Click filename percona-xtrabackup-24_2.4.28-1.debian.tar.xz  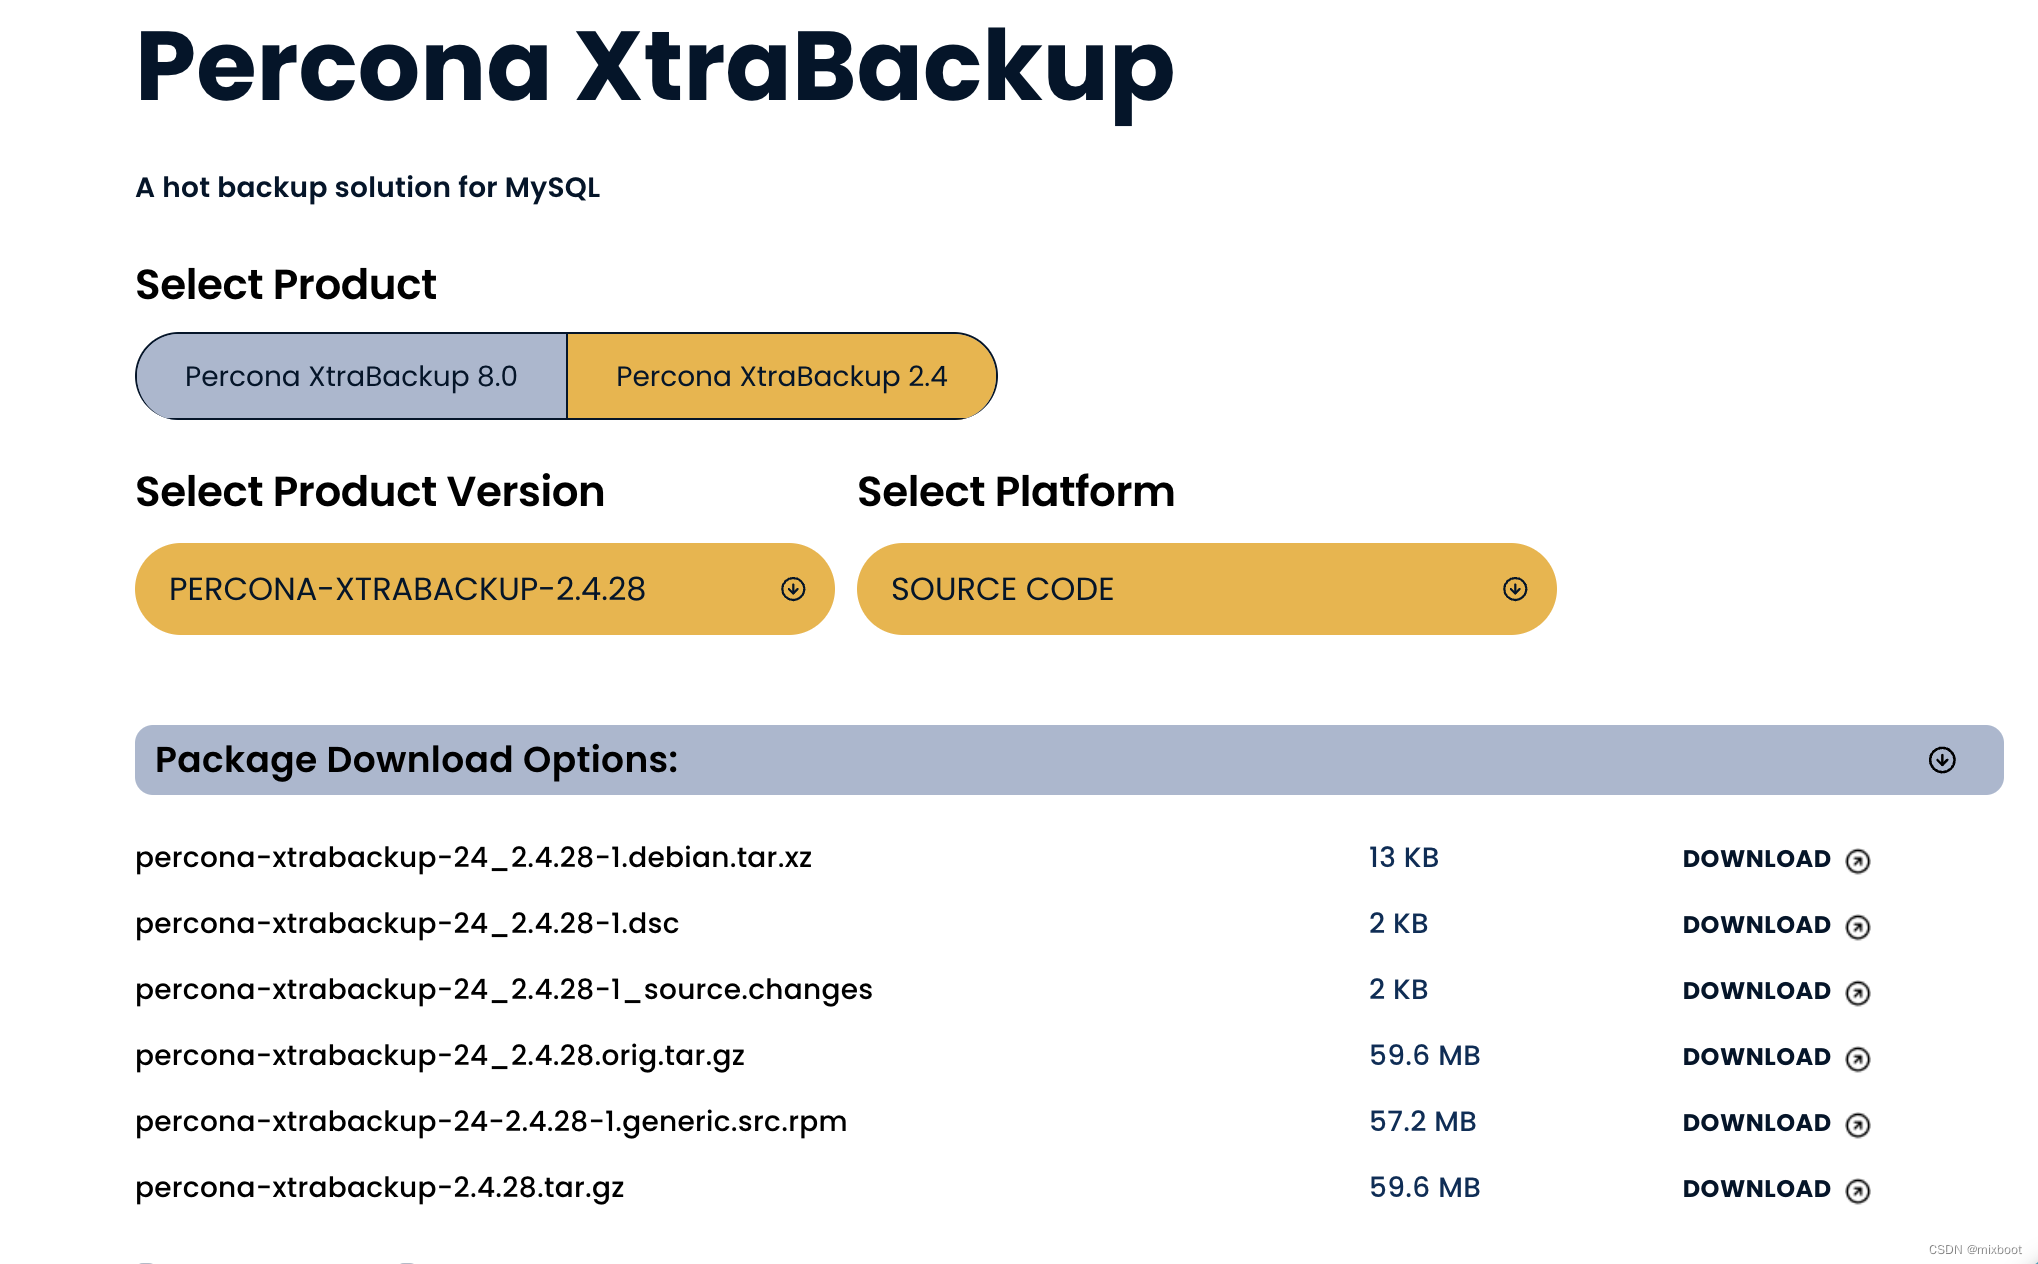474,858
